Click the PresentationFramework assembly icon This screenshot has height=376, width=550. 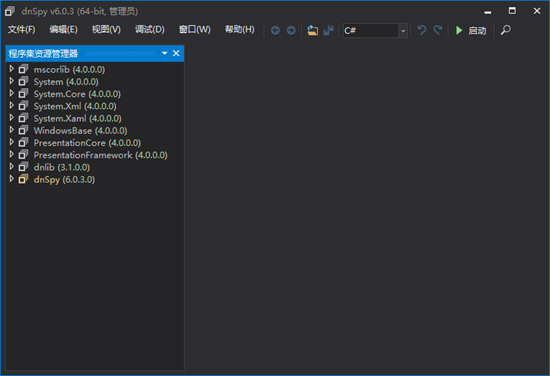point(23,155)
